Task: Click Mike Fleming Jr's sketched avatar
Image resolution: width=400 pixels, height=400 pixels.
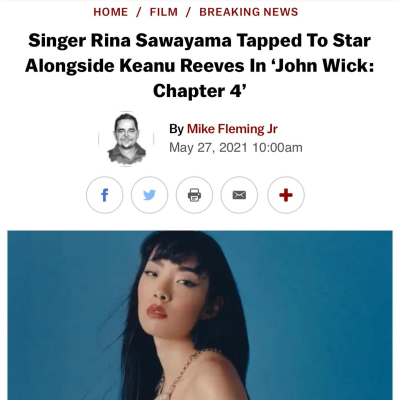Action: pyautogui.click(x=126, y=138)
